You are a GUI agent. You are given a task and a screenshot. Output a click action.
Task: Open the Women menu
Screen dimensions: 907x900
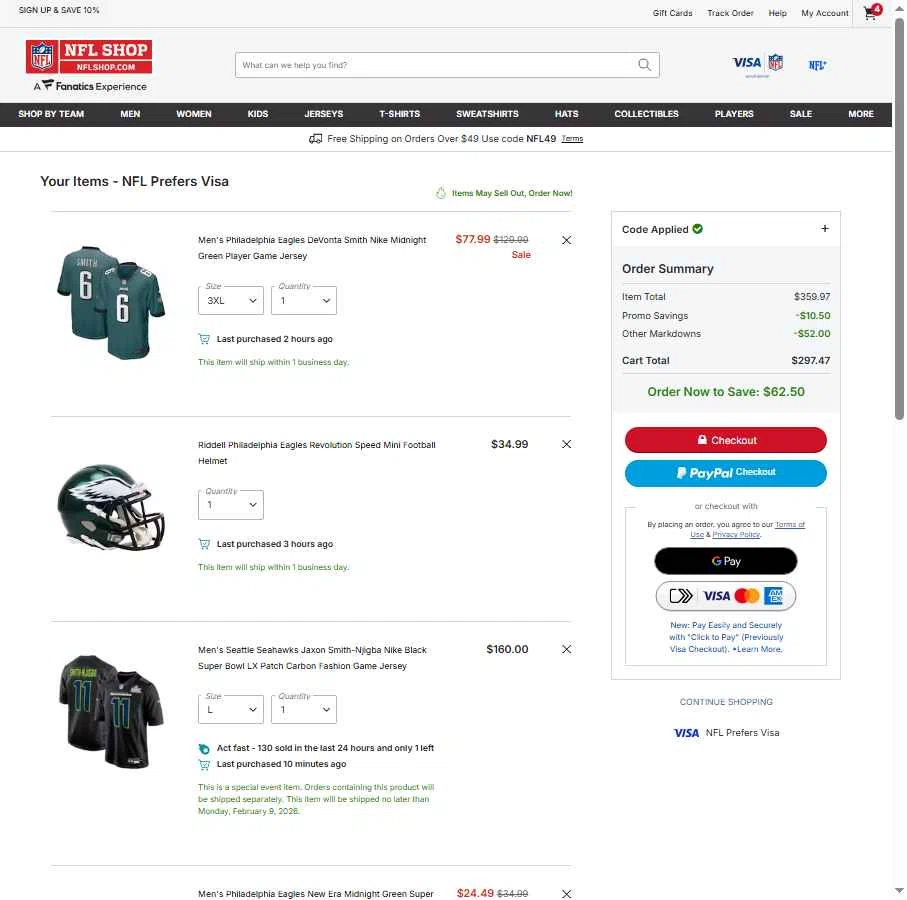194,114
